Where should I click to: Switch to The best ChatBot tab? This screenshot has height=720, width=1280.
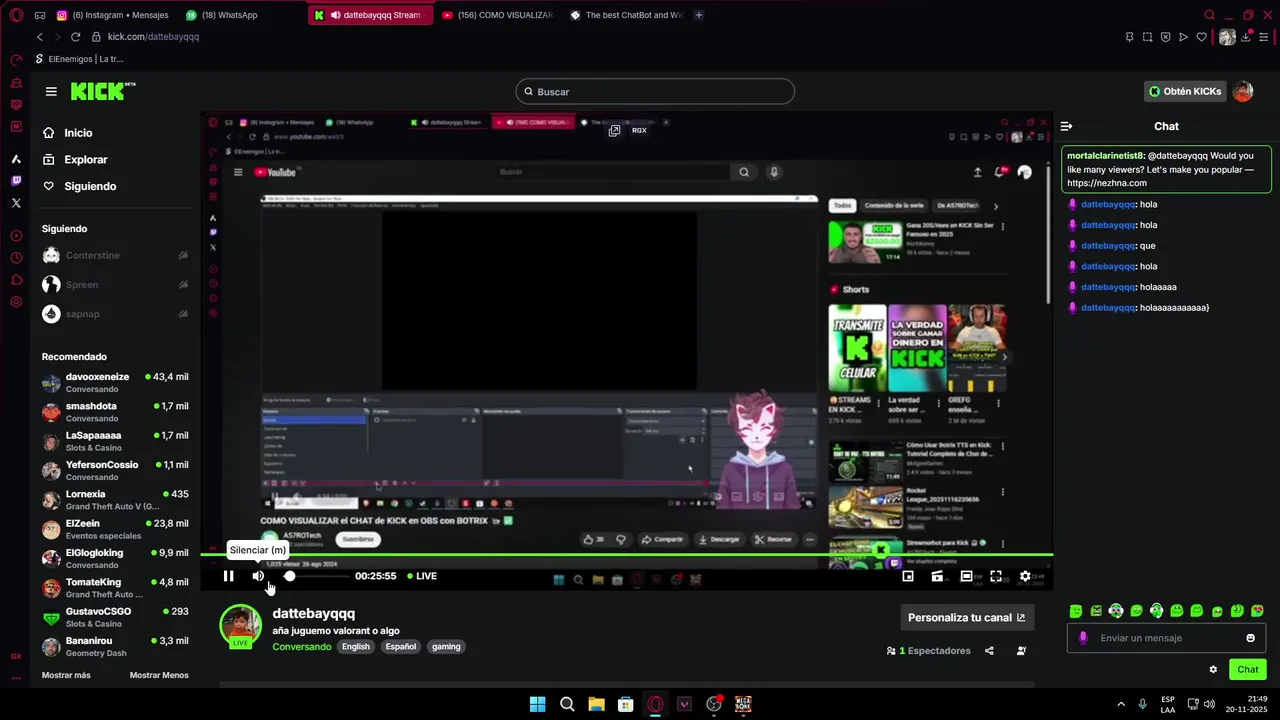pyautogui.click(x=626, y=15)
